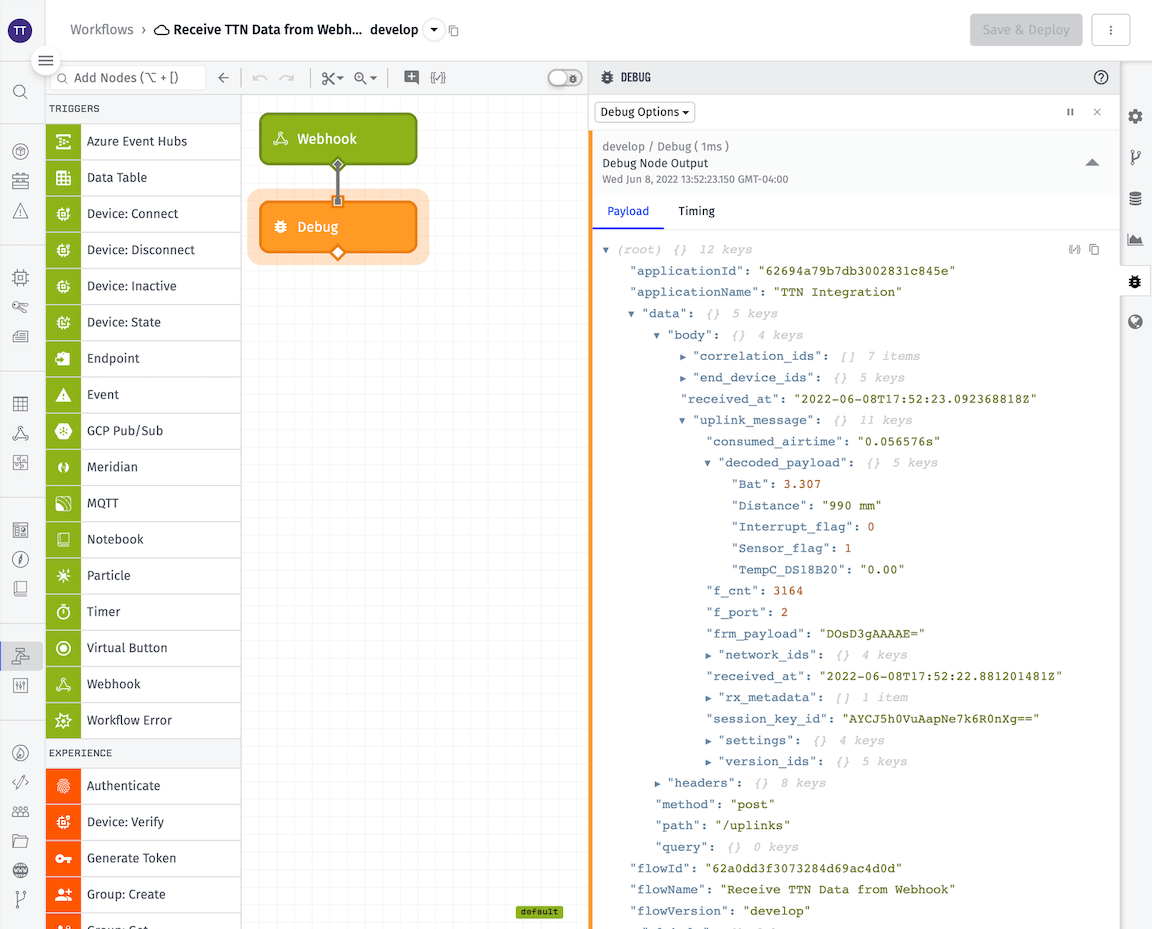Click the add note comment icon
The image size is (1152, 929).
pos(411,78)
